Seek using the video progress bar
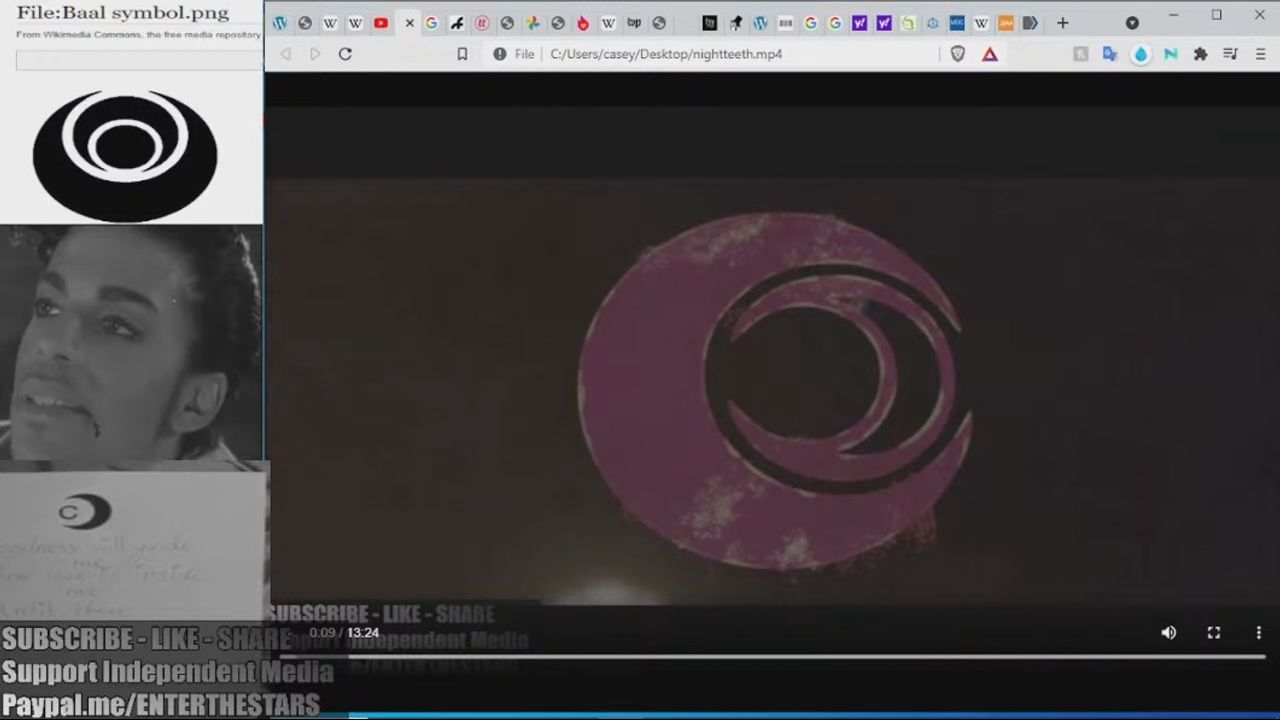1280x720 pixels. pyautogui.click(x=770, y=657)
